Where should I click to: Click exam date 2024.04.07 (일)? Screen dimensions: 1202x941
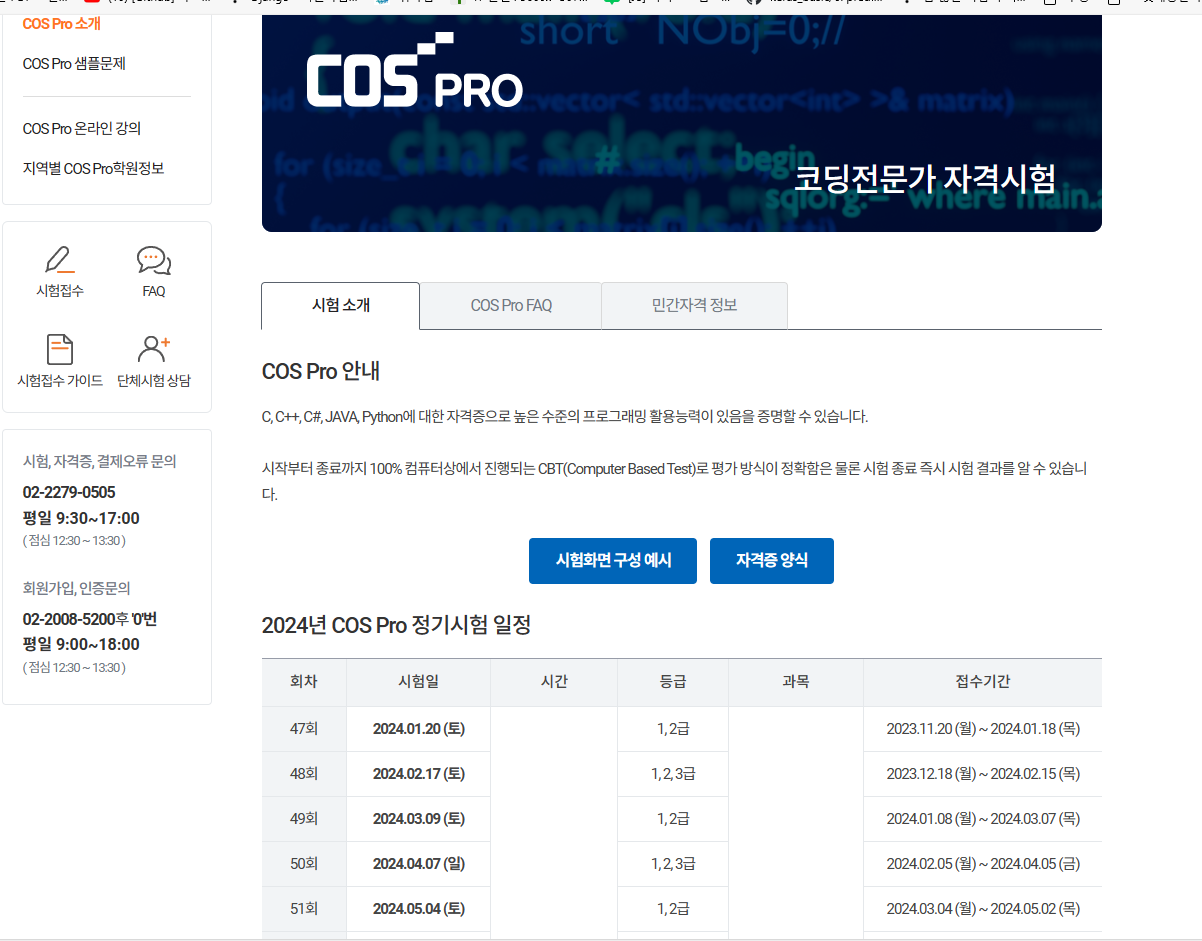418,864
